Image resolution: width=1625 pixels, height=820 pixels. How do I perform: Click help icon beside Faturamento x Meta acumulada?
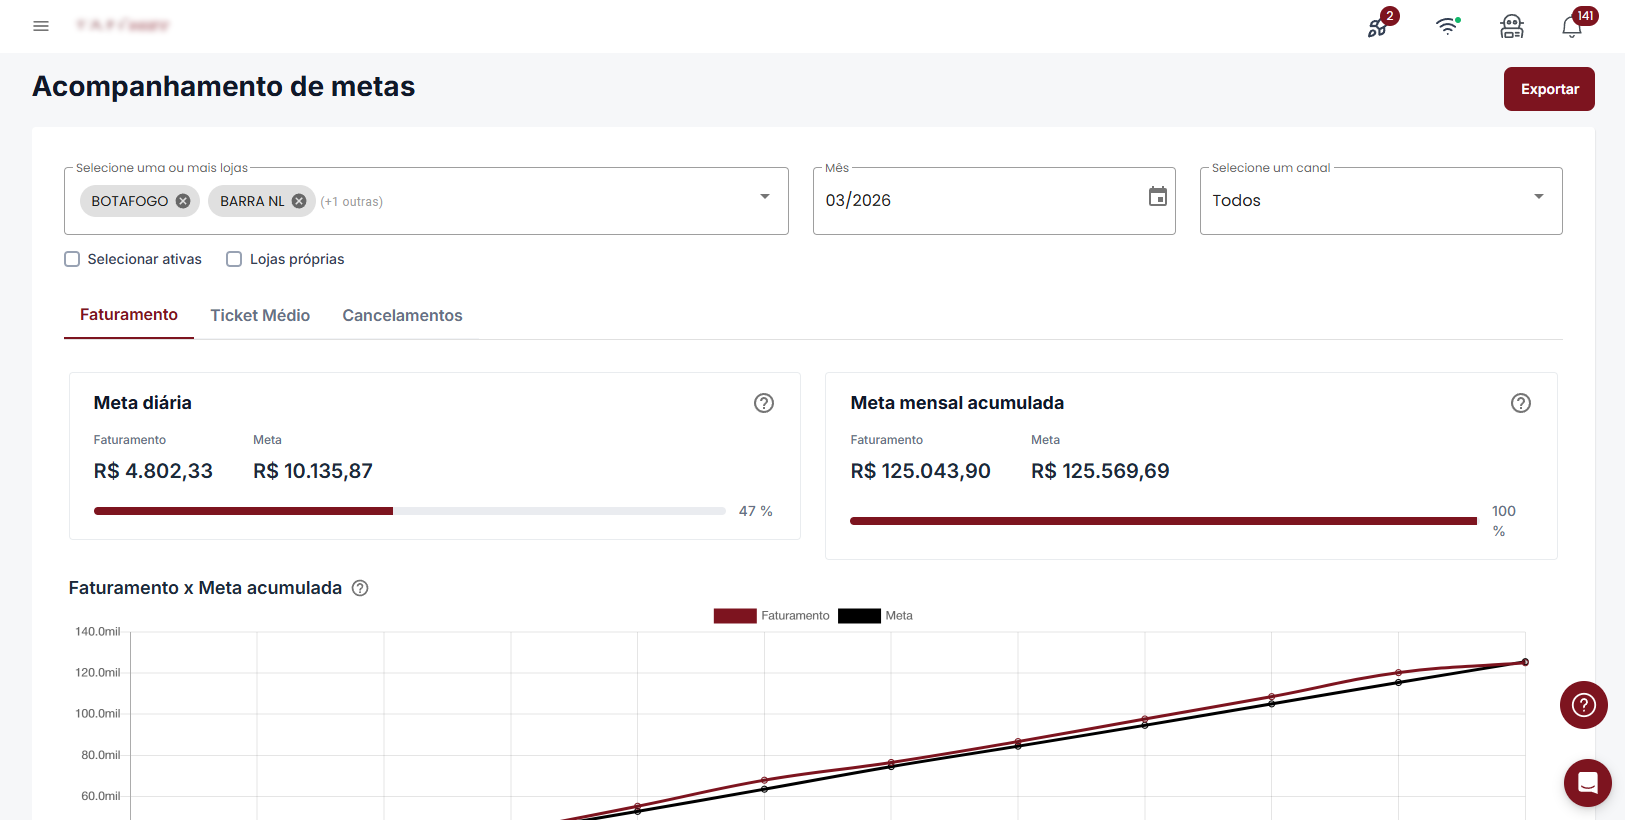tap(360, 588)
